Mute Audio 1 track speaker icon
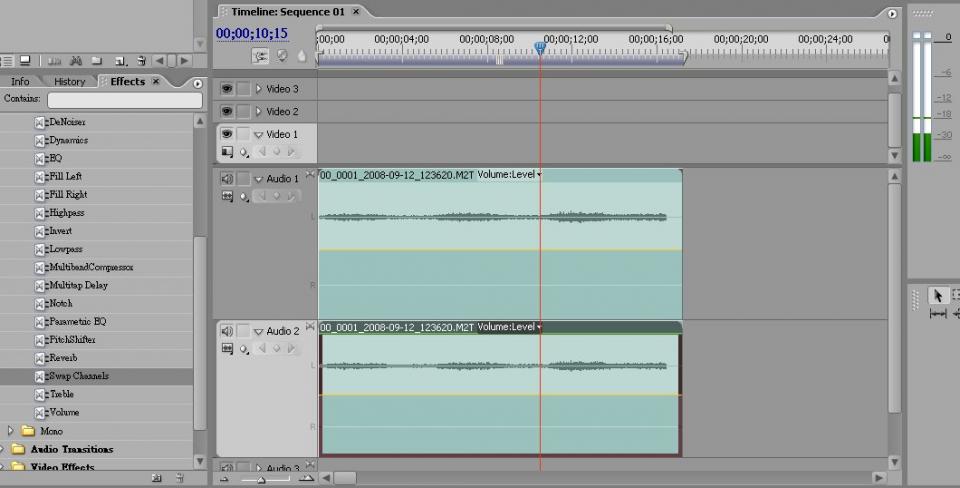The height and width of the screenshot is (488, 960). click(226, 179)
